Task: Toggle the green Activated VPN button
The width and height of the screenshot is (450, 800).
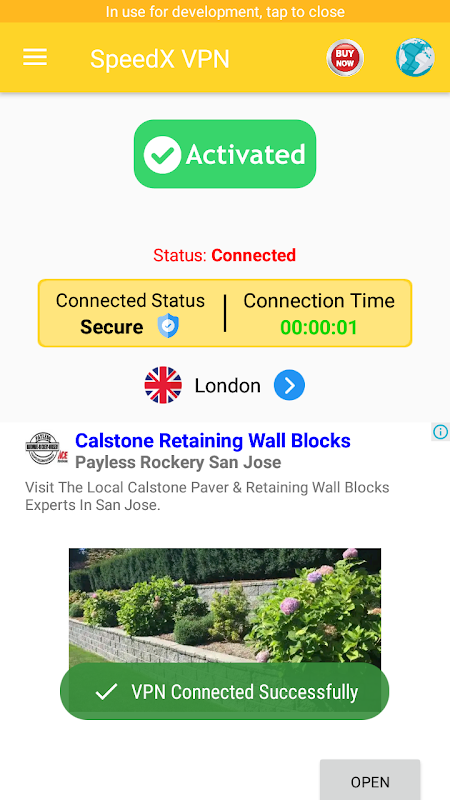Action: coord(225,154)
